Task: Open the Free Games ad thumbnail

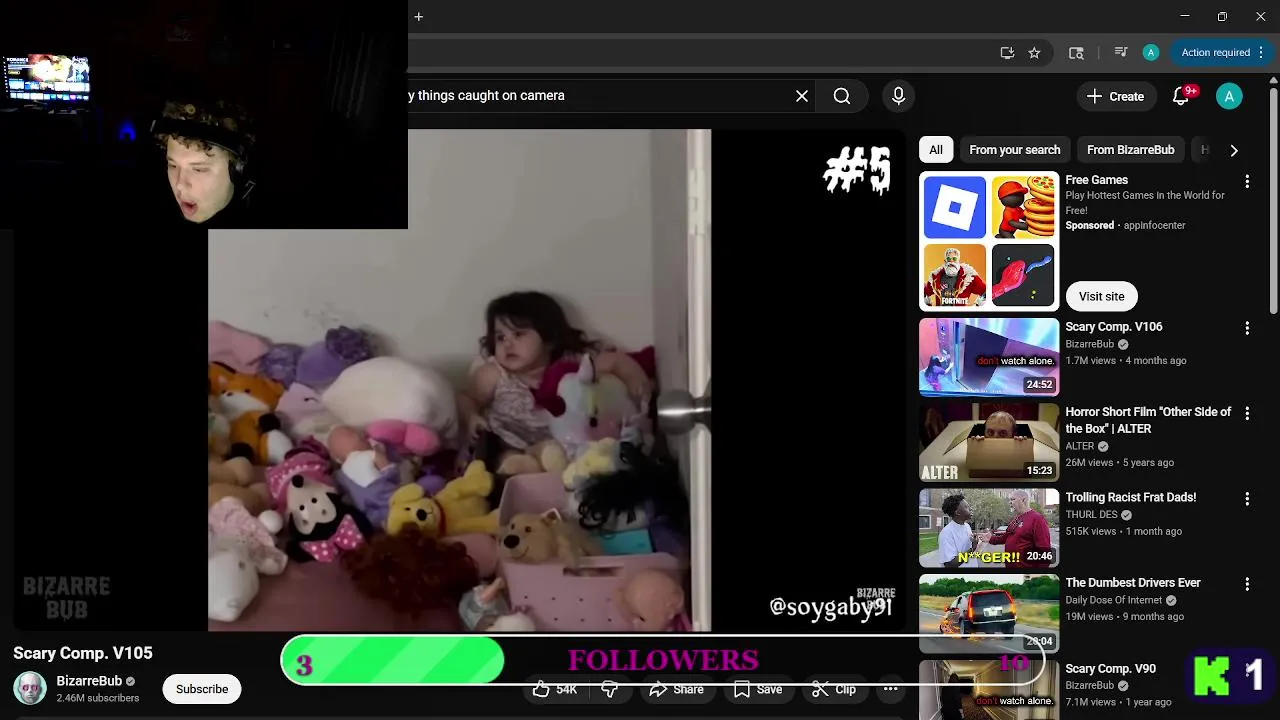Action: tap(988, 241)
